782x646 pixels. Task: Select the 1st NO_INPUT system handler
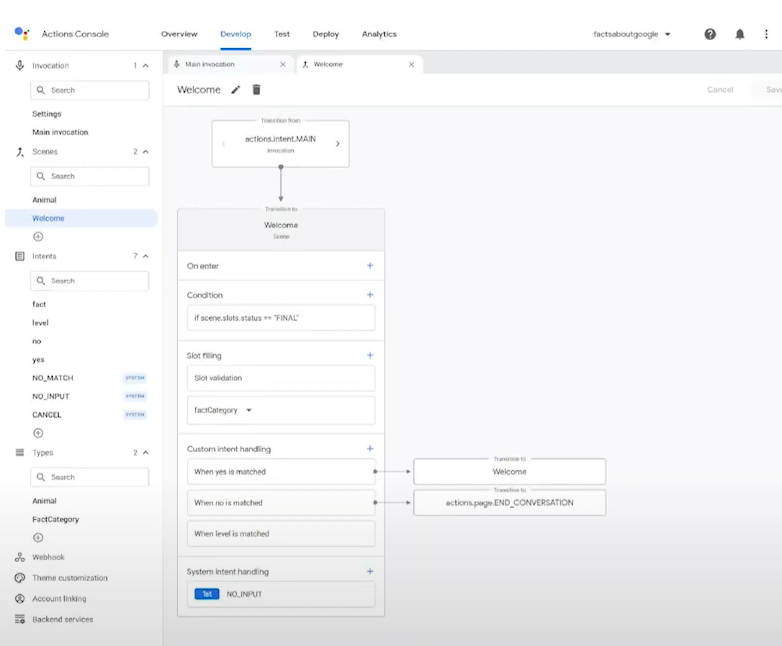281,594
